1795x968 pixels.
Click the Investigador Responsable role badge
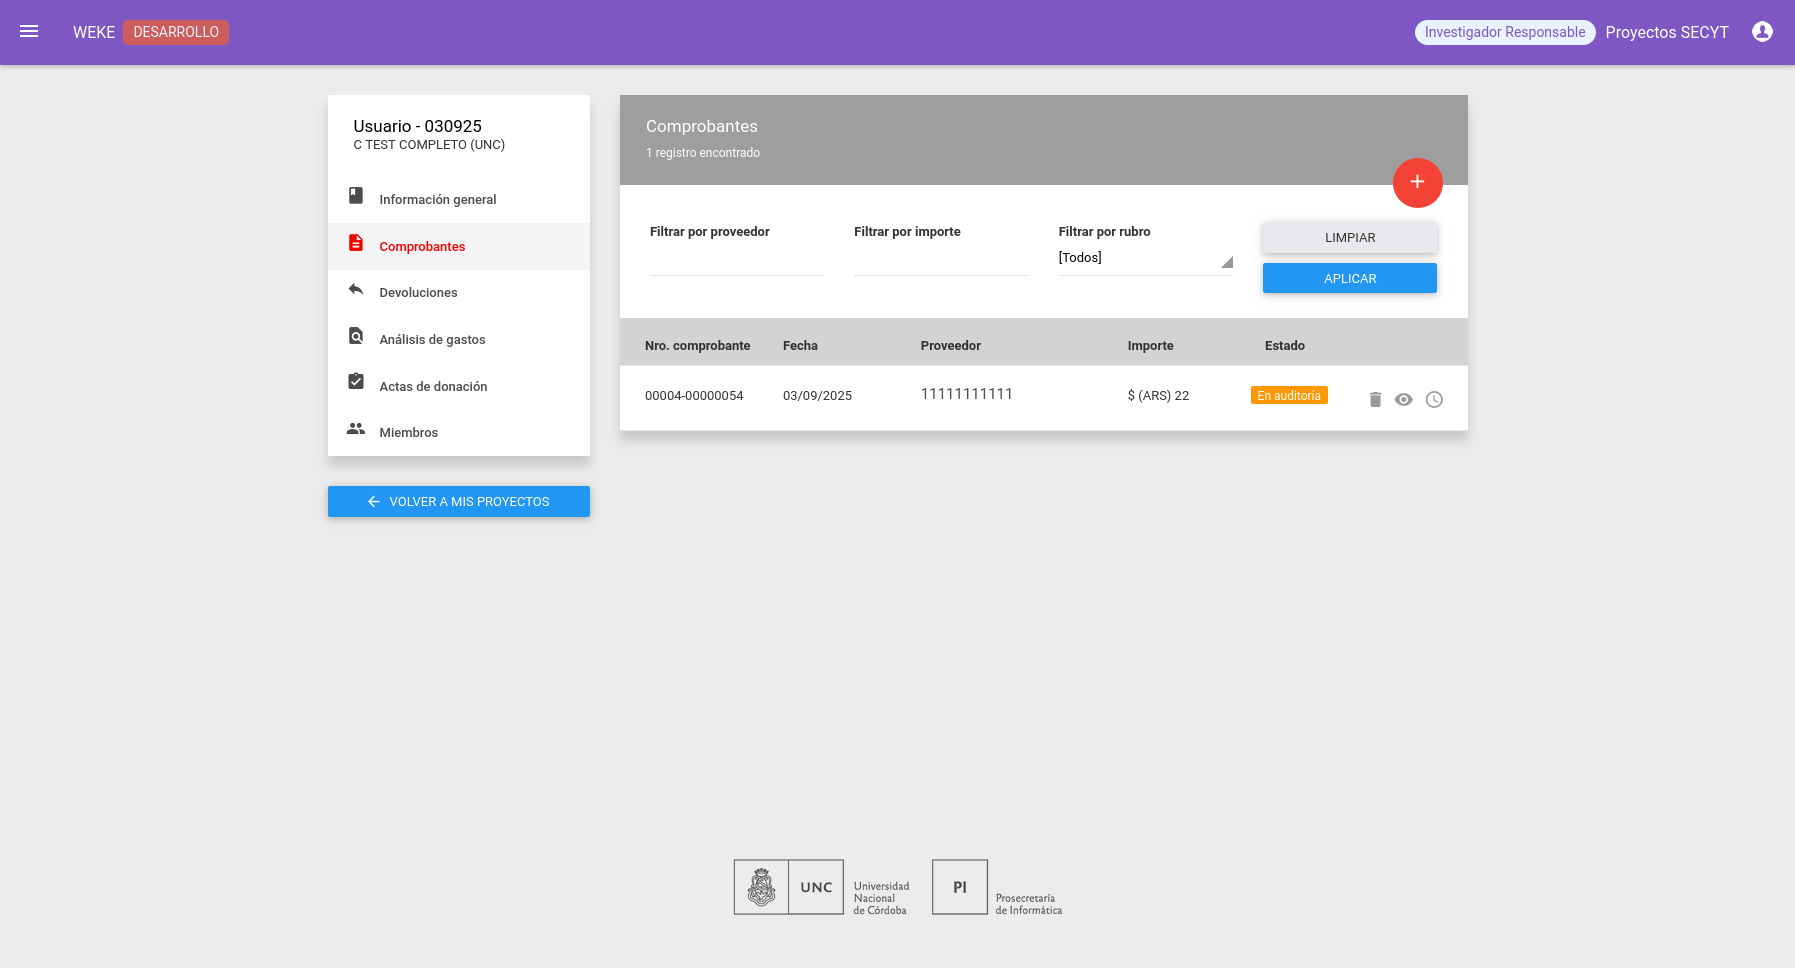(1505, 32)
